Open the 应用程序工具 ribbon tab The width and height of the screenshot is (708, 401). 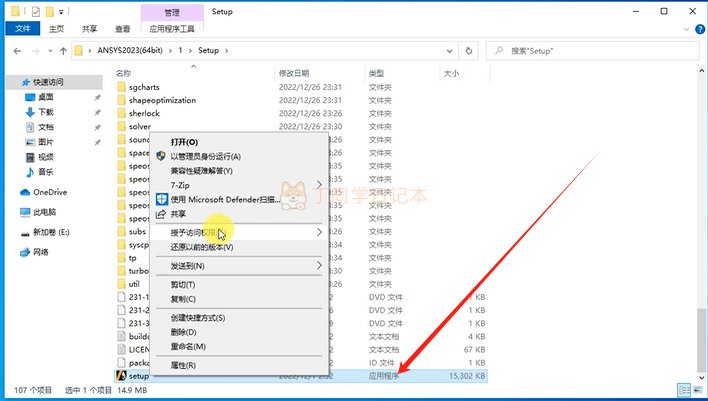(x=172, y=28)
